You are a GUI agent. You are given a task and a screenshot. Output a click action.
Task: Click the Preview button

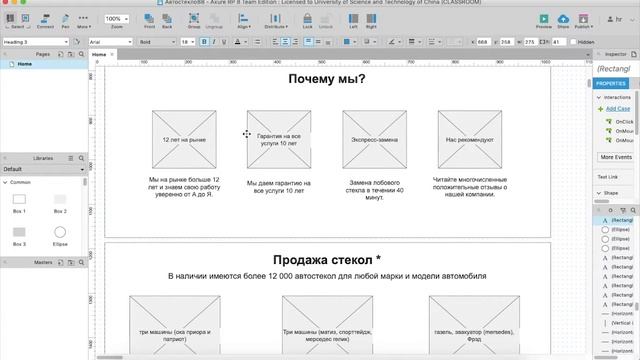544,21
